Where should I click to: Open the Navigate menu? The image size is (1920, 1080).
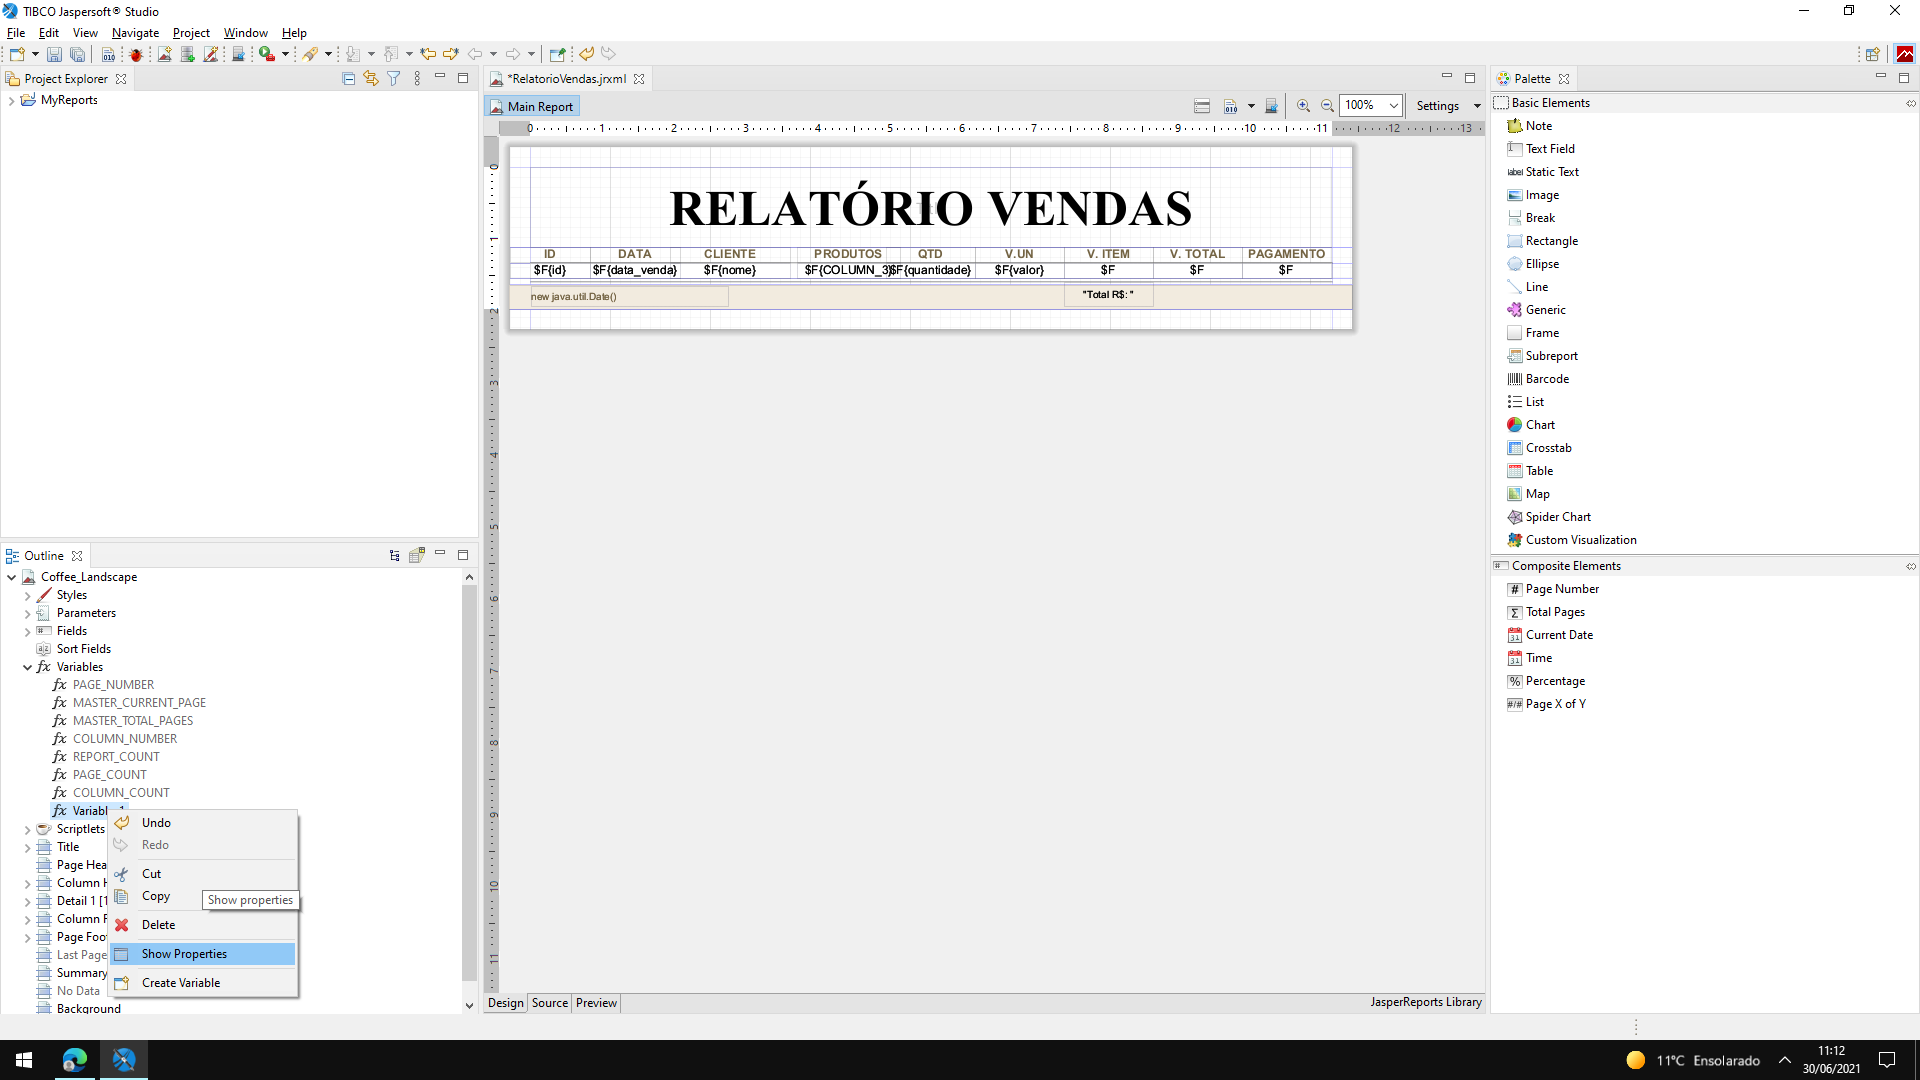point(135,33)
